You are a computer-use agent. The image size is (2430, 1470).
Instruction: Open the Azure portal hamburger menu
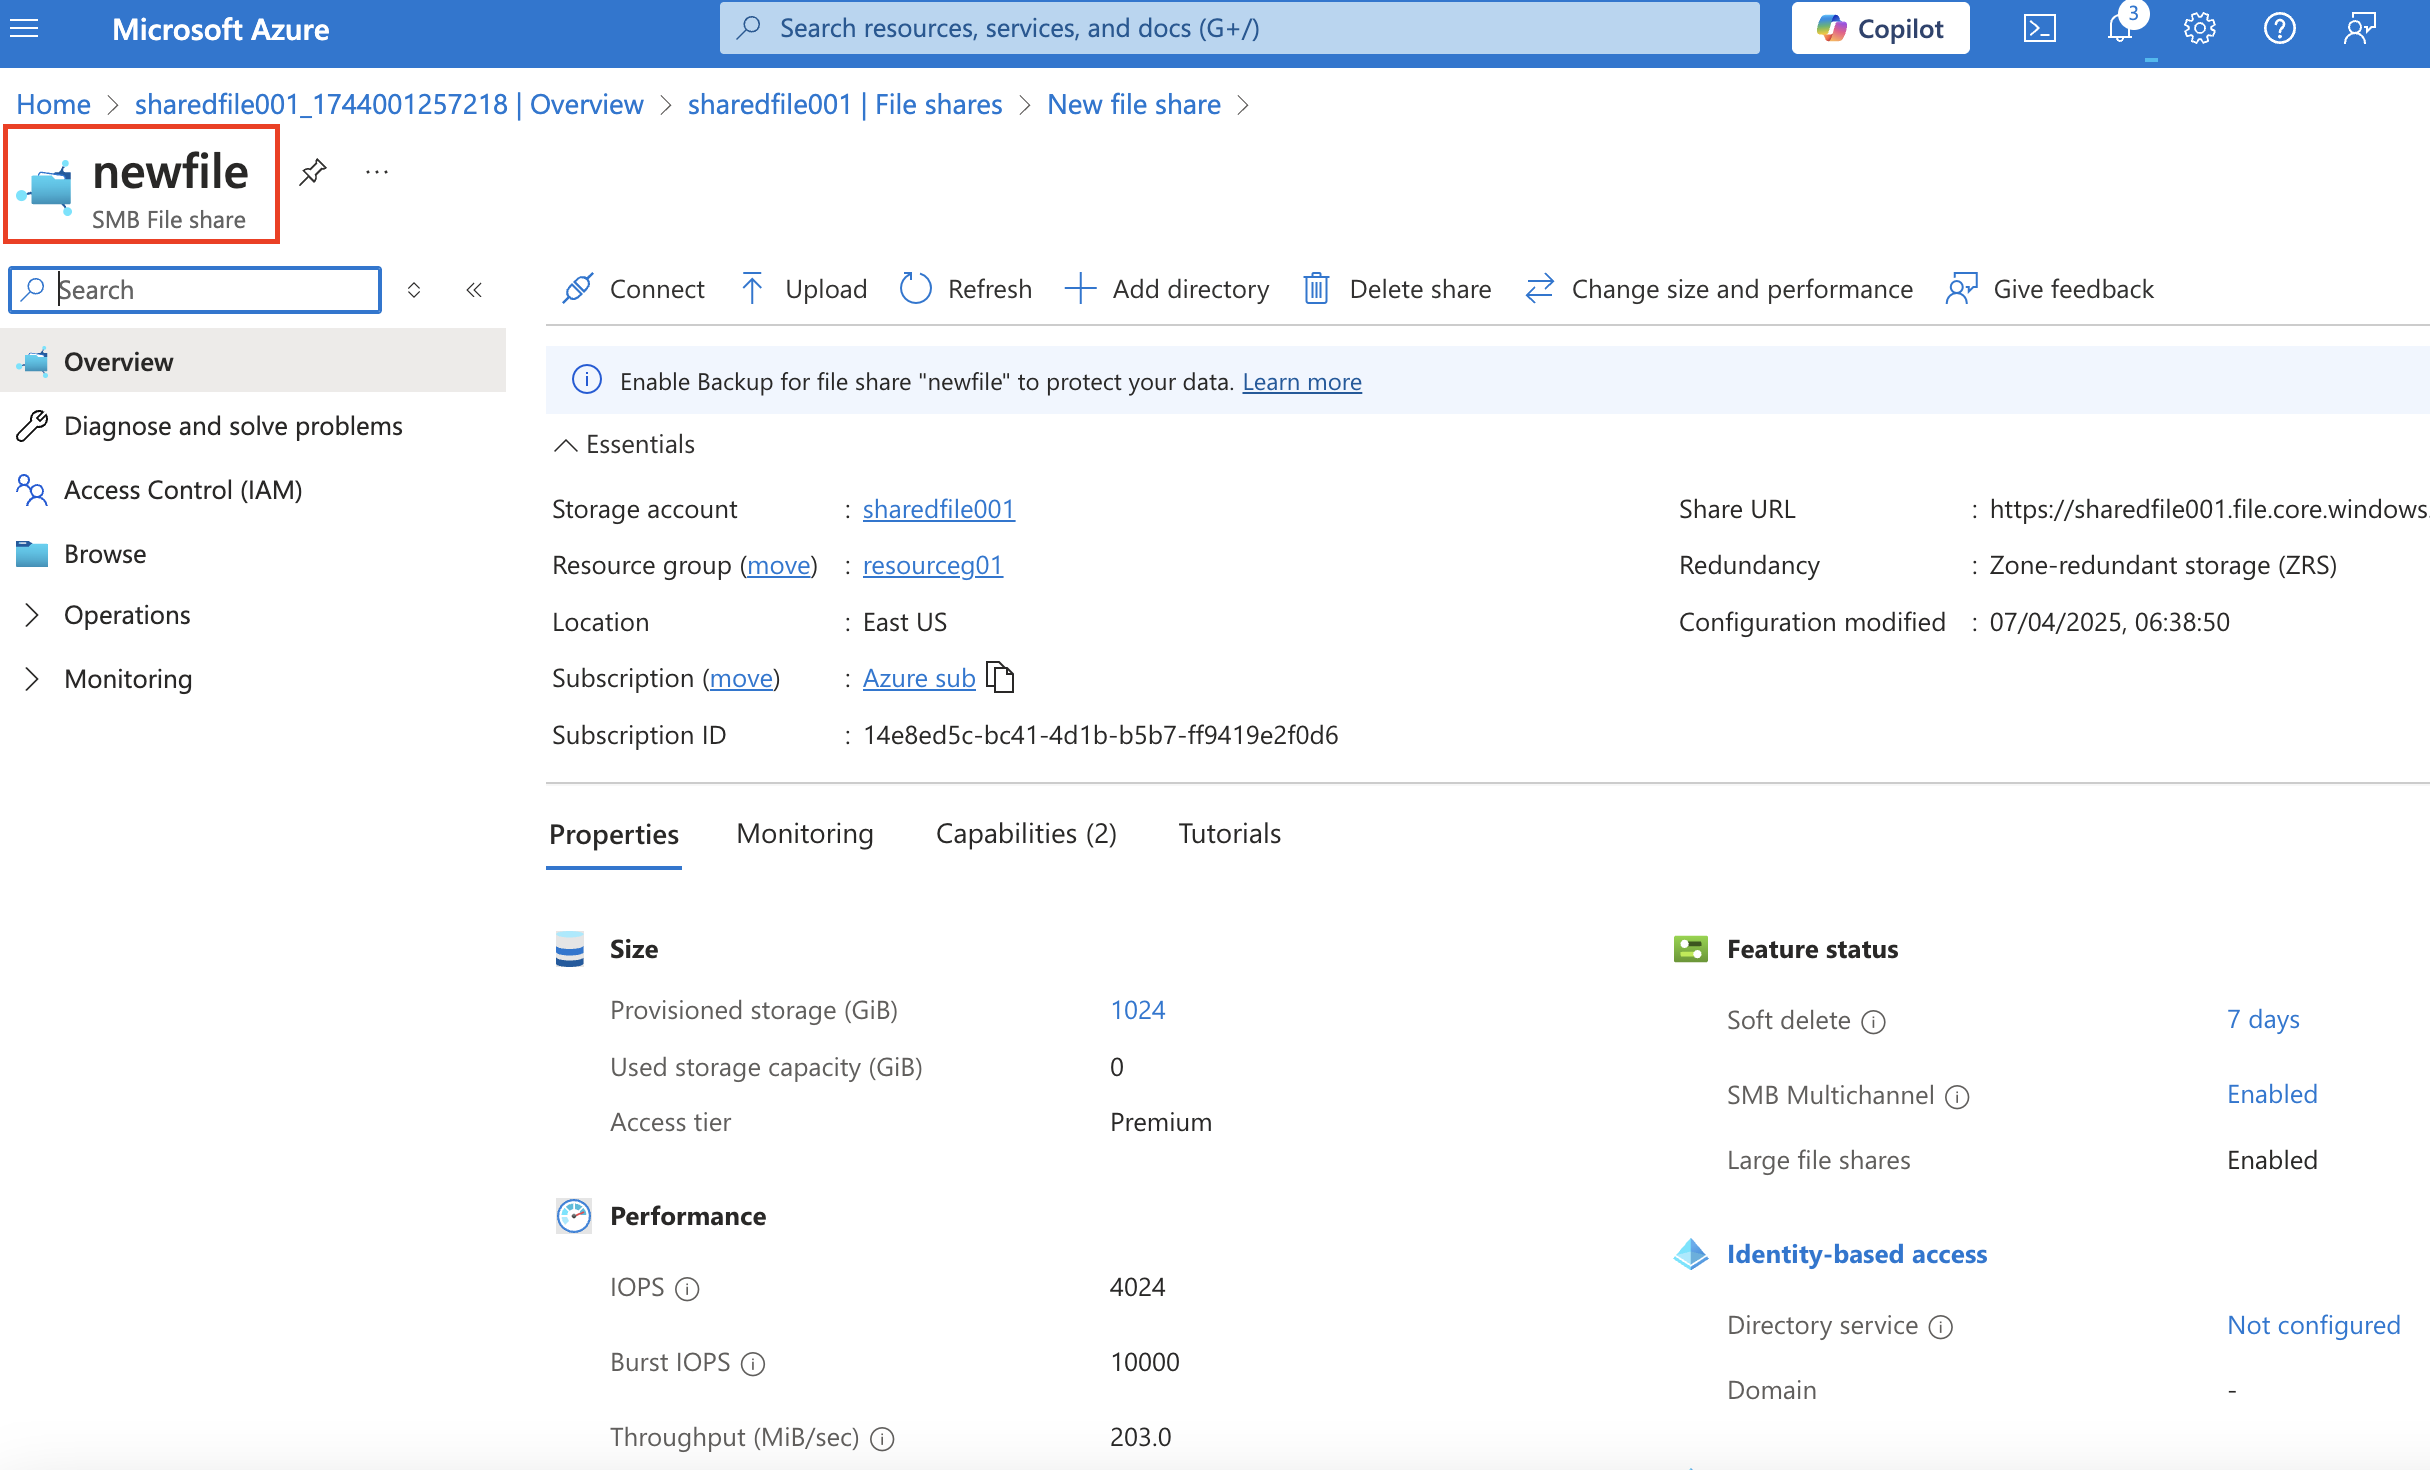24,28
